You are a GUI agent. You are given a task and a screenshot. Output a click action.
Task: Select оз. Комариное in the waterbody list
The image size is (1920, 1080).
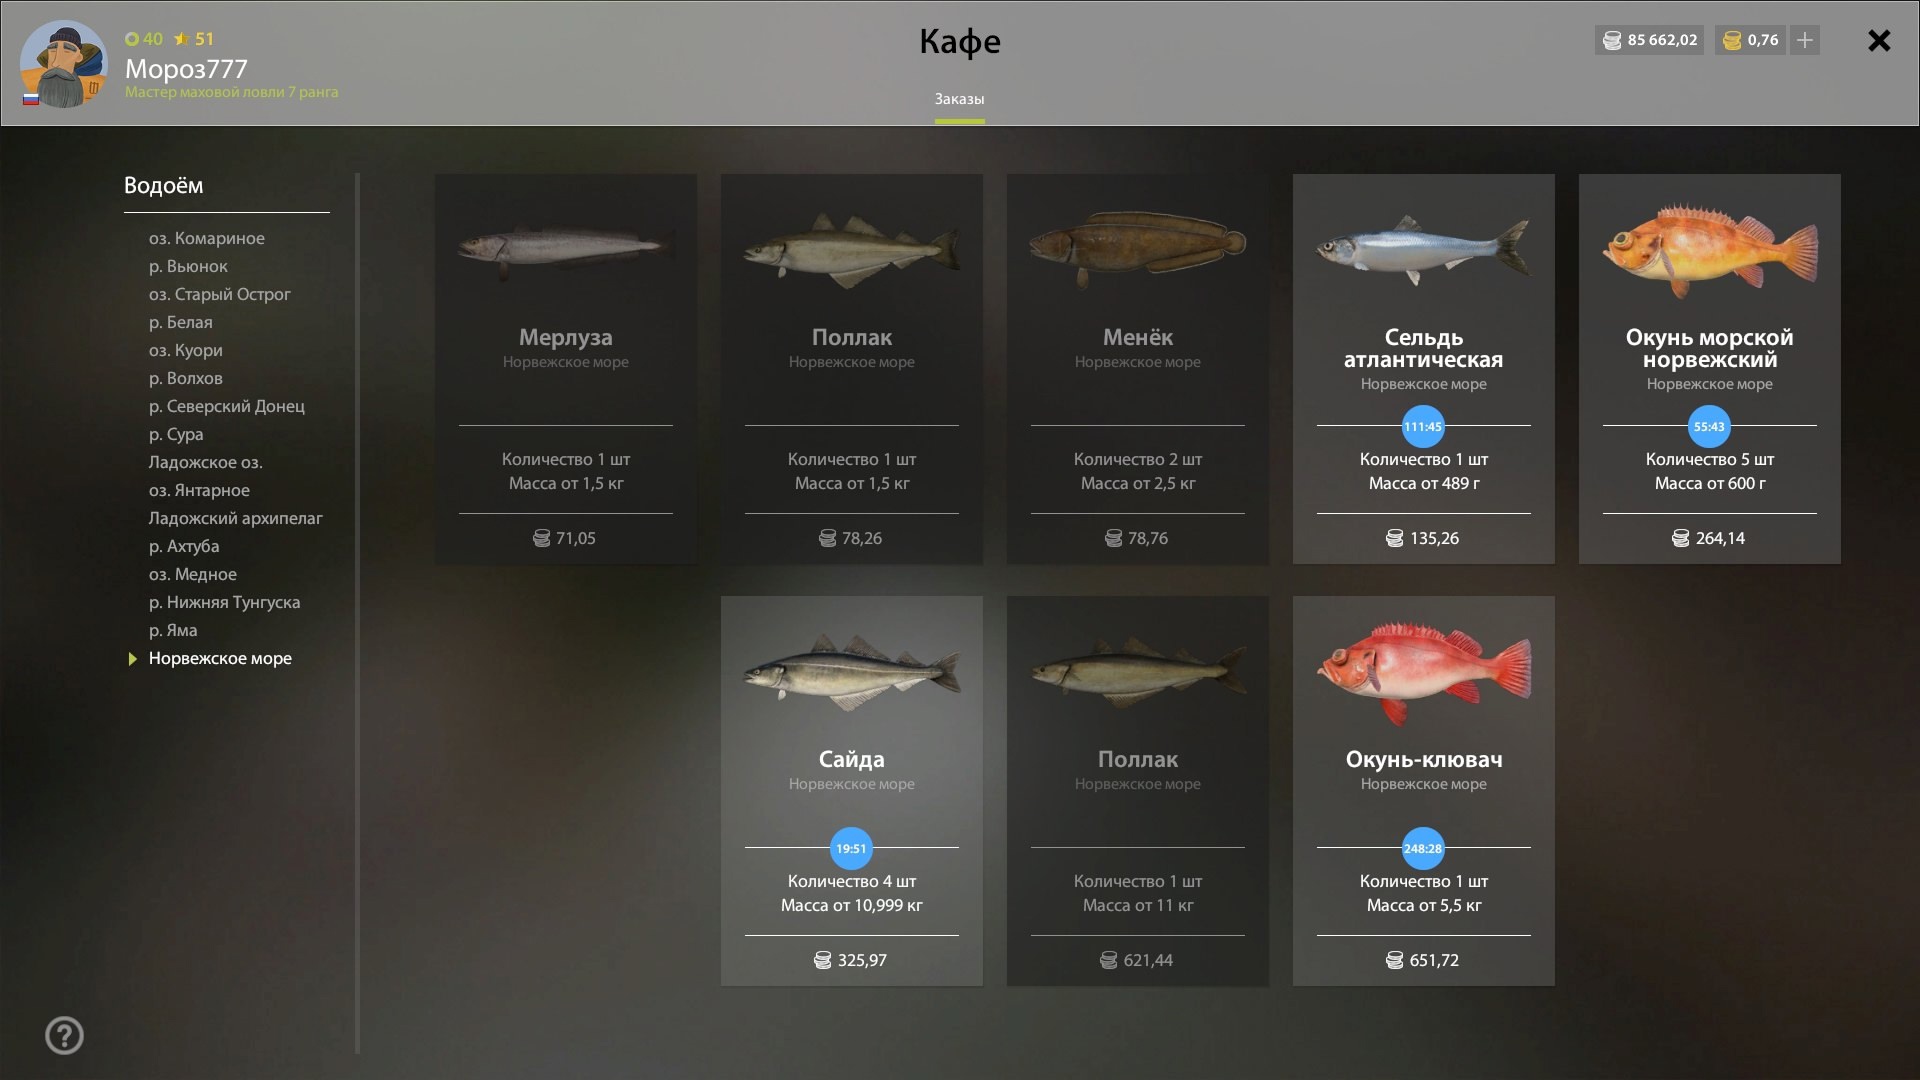207,238
